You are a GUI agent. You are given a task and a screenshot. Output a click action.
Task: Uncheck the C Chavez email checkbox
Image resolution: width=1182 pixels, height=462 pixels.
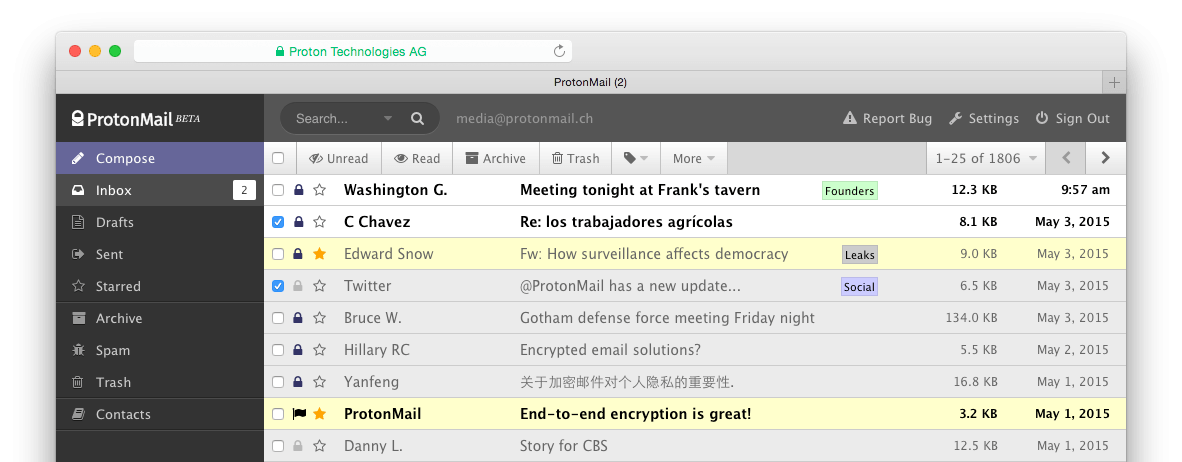pyautogui.click(x=278, y=222)
